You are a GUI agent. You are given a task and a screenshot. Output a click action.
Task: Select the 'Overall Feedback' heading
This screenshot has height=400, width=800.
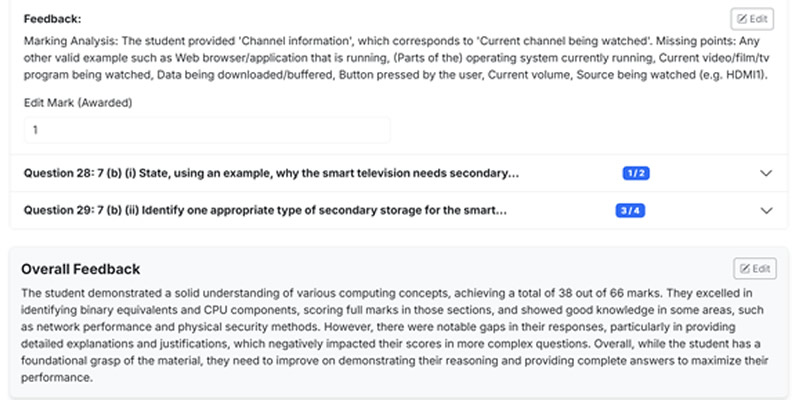pos(80,269)
